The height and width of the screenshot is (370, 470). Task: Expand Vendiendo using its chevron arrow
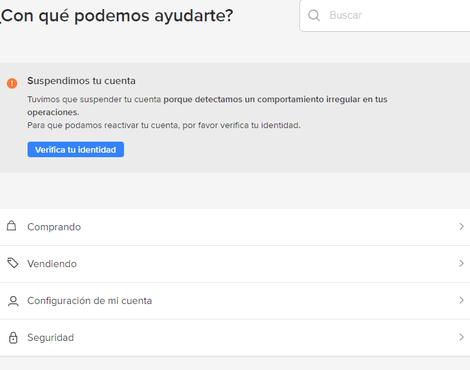pyautogui.click(x=461, y=264)
